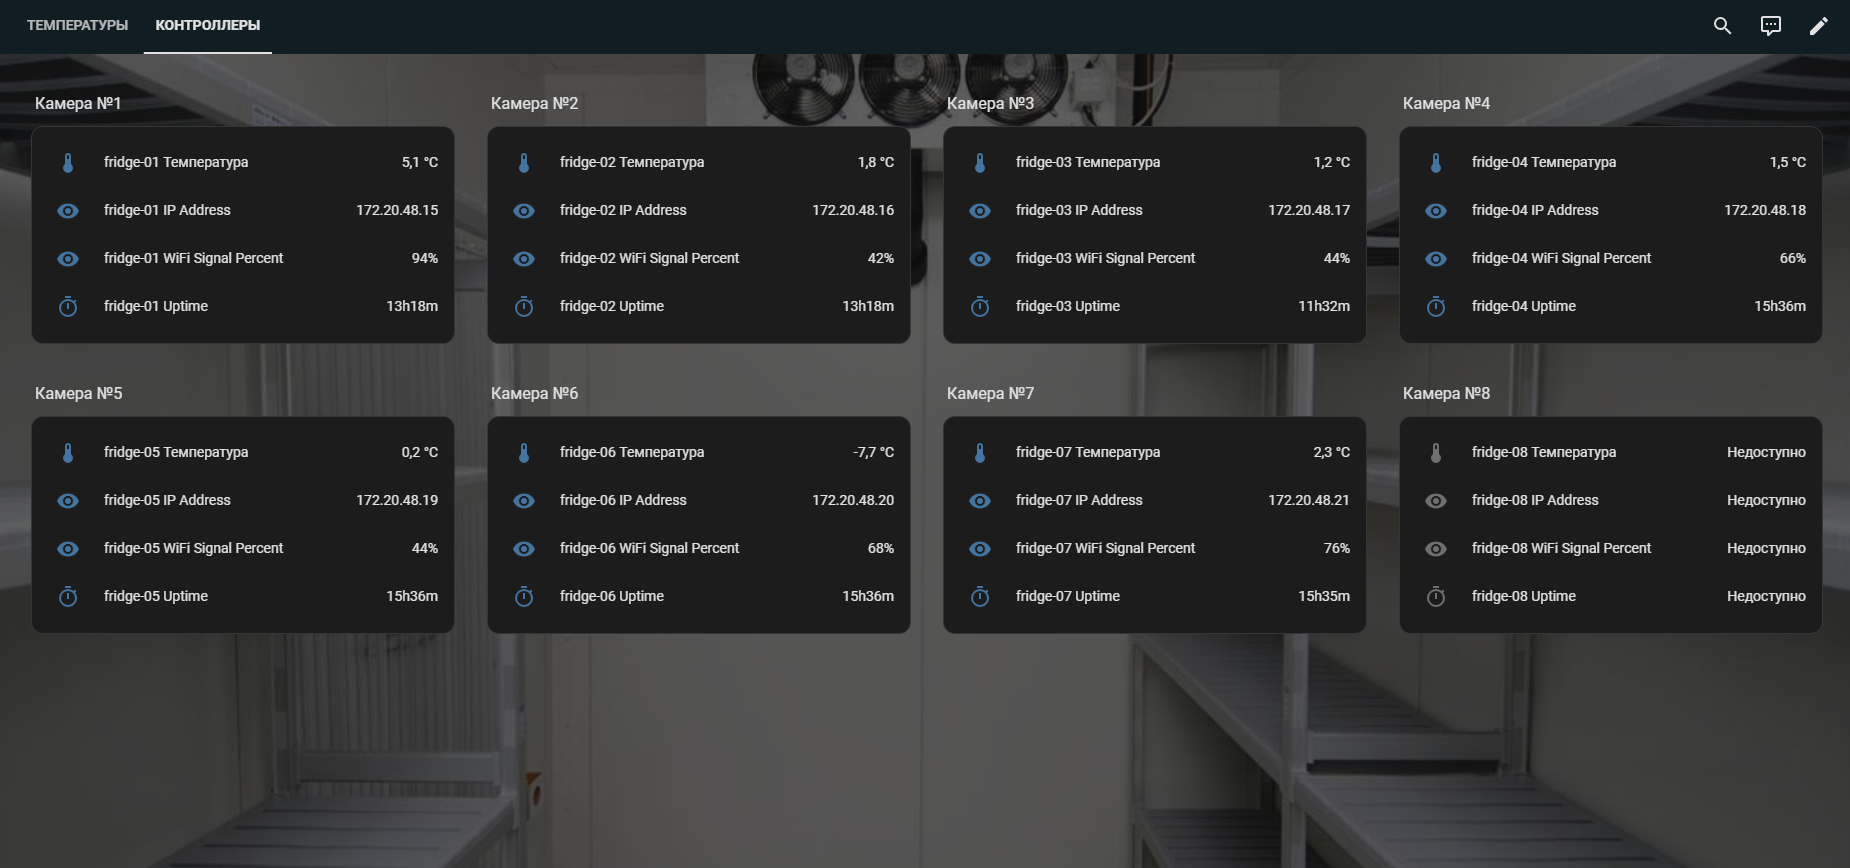
Task: Click the fridge-01 thermometer icon
Action: coord(68,163)
